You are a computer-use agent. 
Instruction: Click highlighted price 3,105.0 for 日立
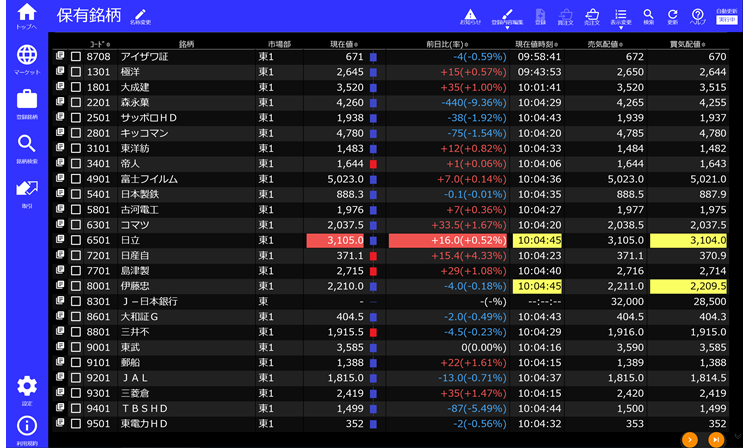point(335,240)
